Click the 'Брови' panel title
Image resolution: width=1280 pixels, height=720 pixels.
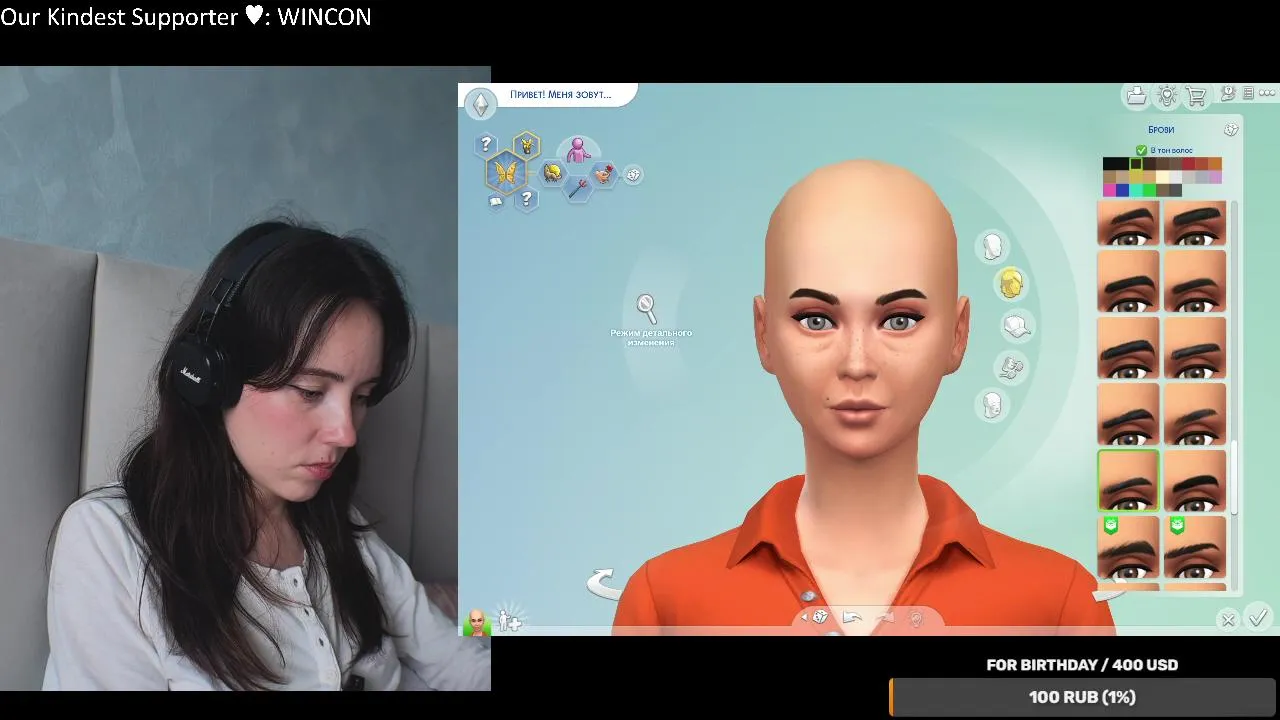pos(1161,130)
